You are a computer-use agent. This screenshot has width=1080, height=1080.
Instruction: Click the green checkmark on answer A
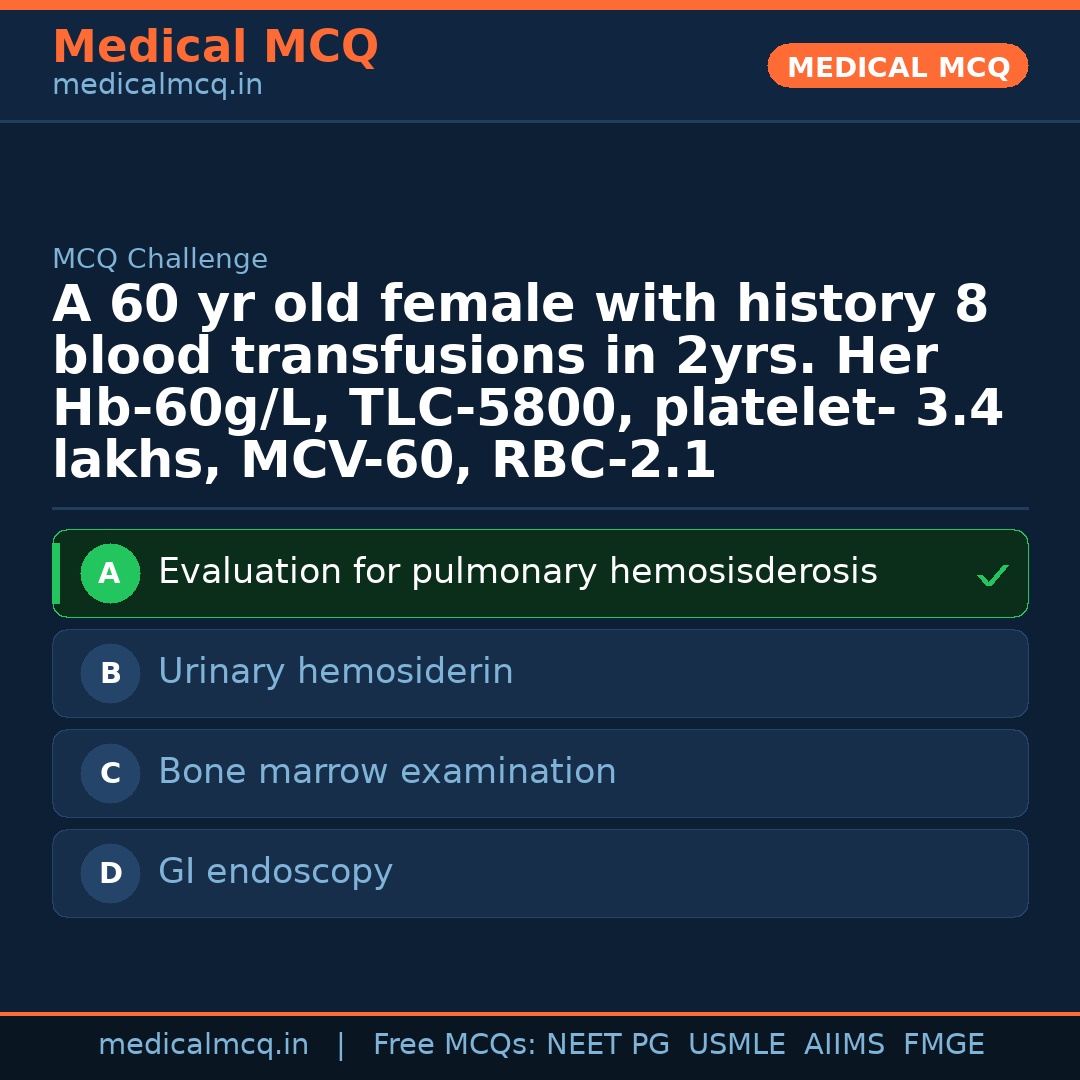pos(991,576)
